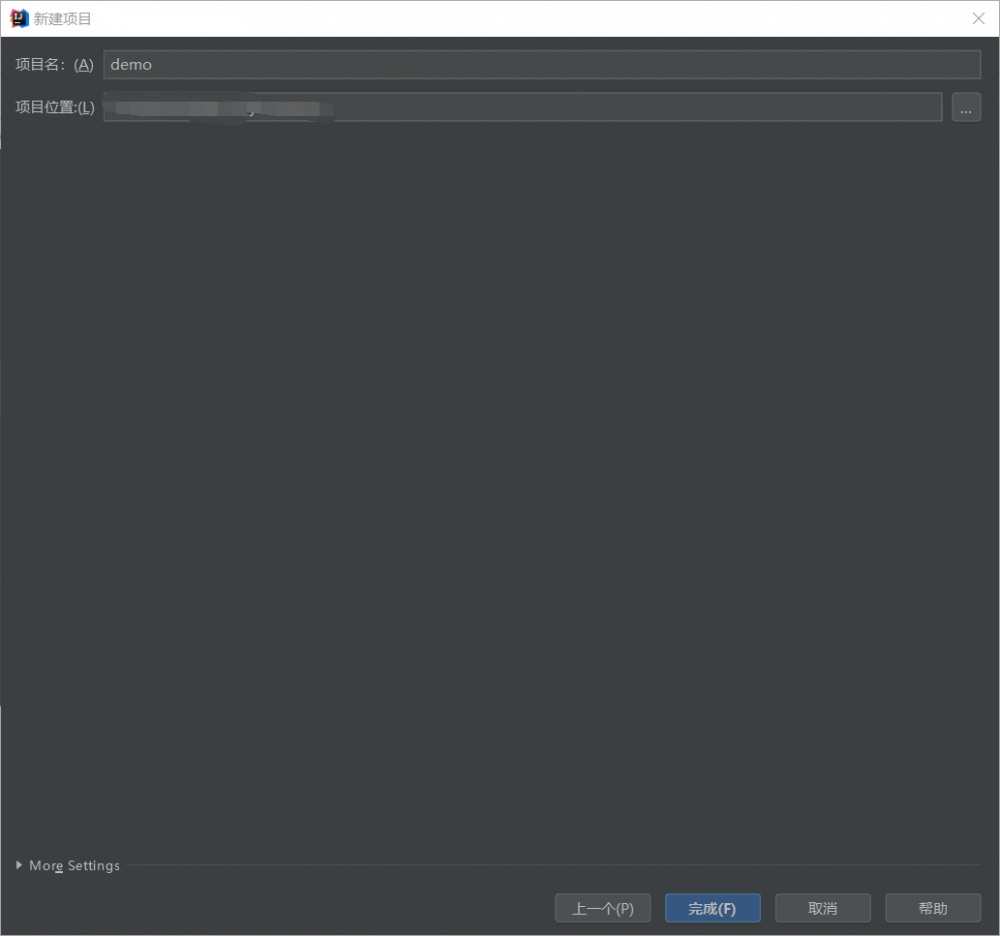Click the dialog title 新建项目
The height and width of the screenshot is (936, 1000).
point(60,18)
